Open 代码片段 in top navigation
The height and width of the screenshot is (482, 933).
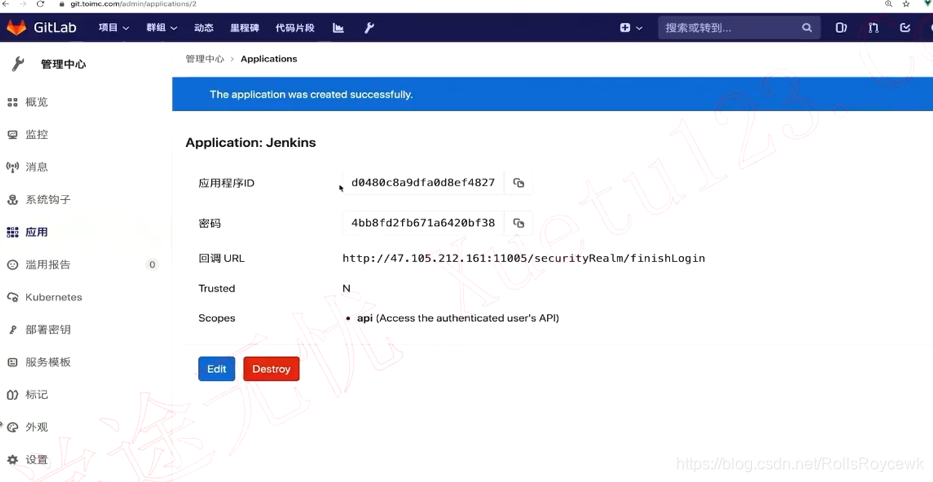[295, 27]
